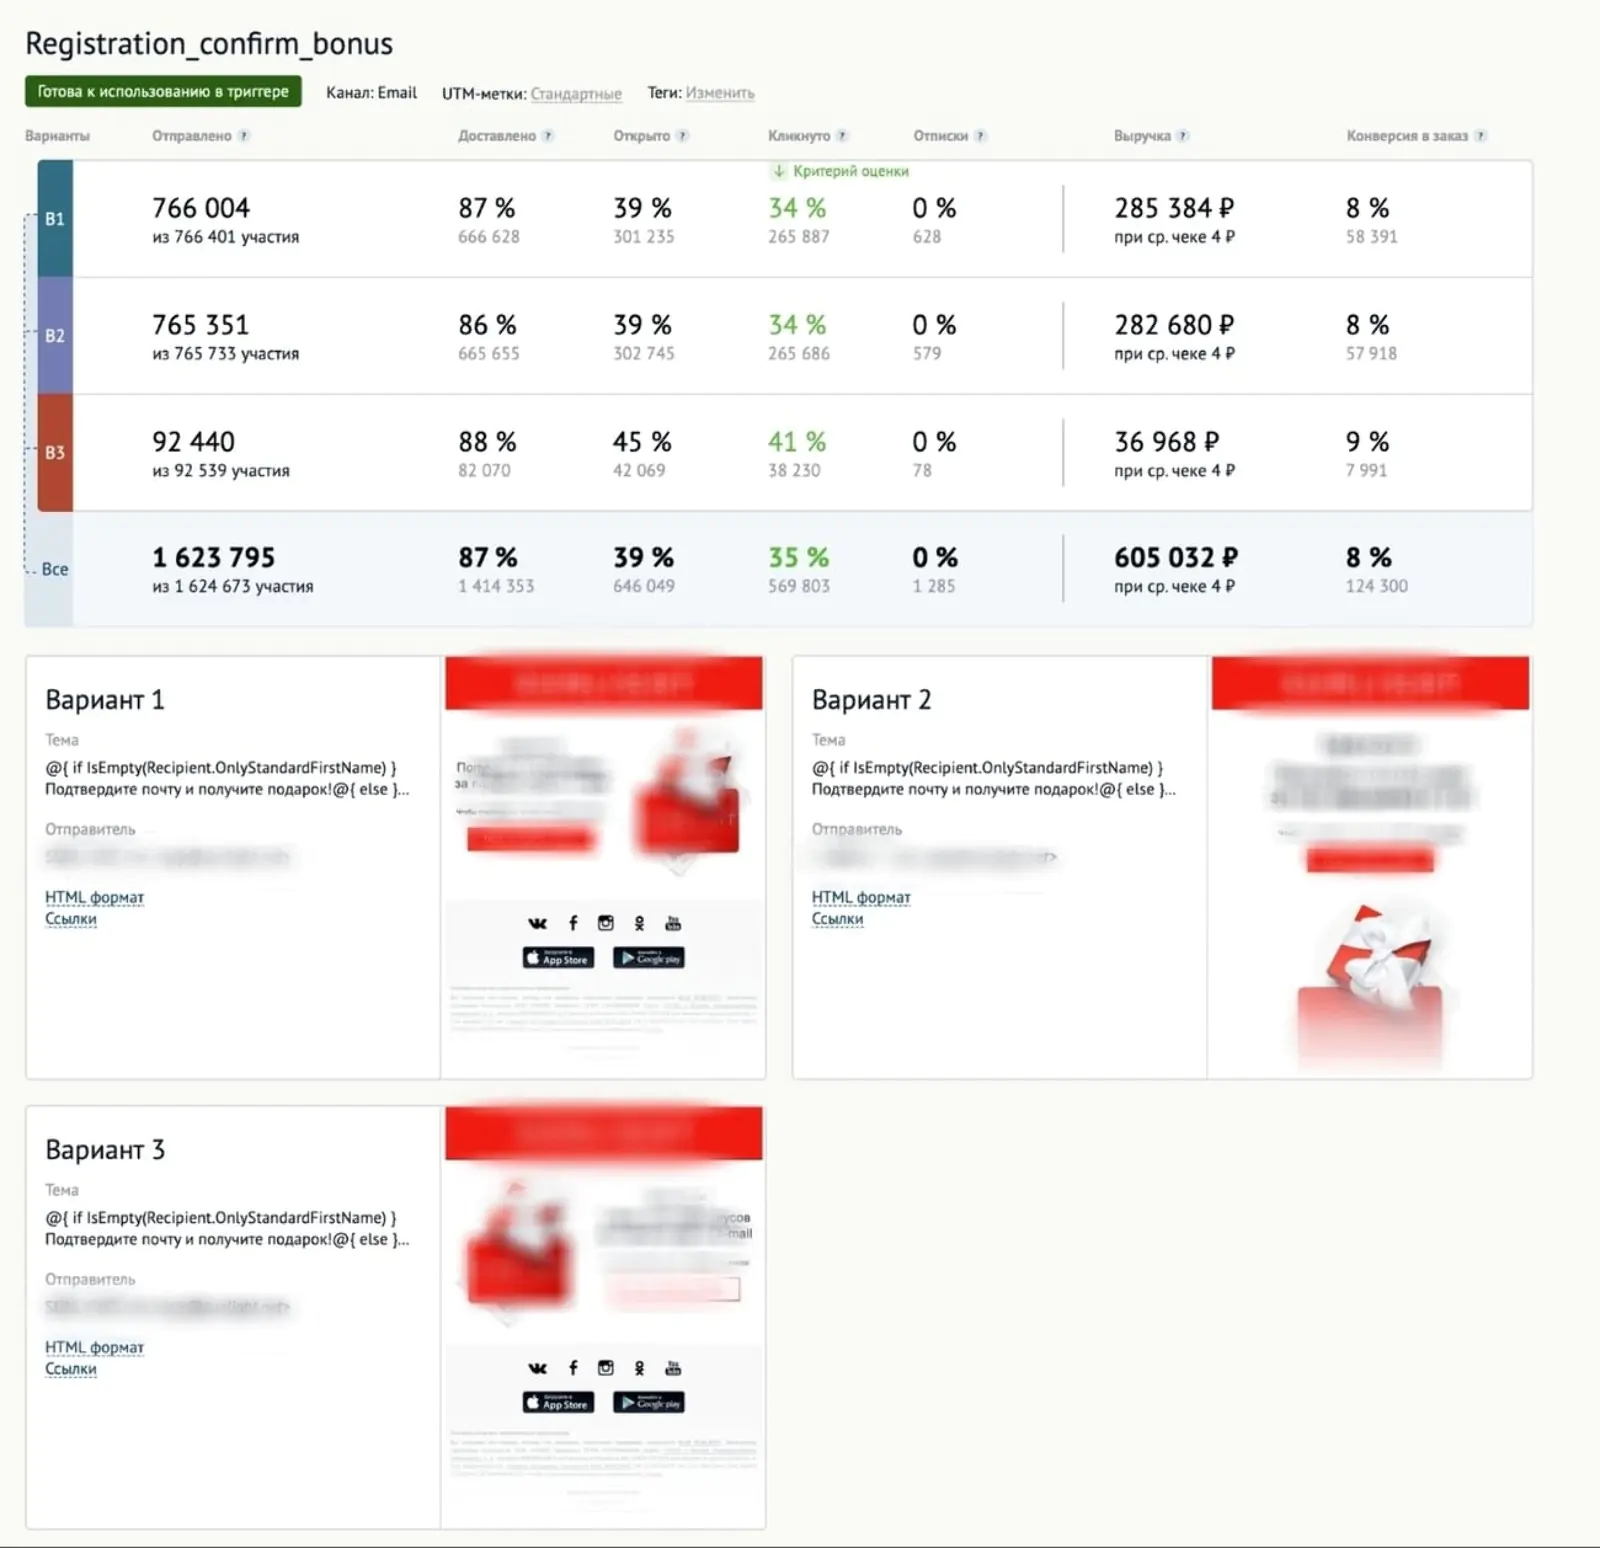Screen dimensions: 1600x1548
Task: Select the B1 variant color tab
Action: 55,219
